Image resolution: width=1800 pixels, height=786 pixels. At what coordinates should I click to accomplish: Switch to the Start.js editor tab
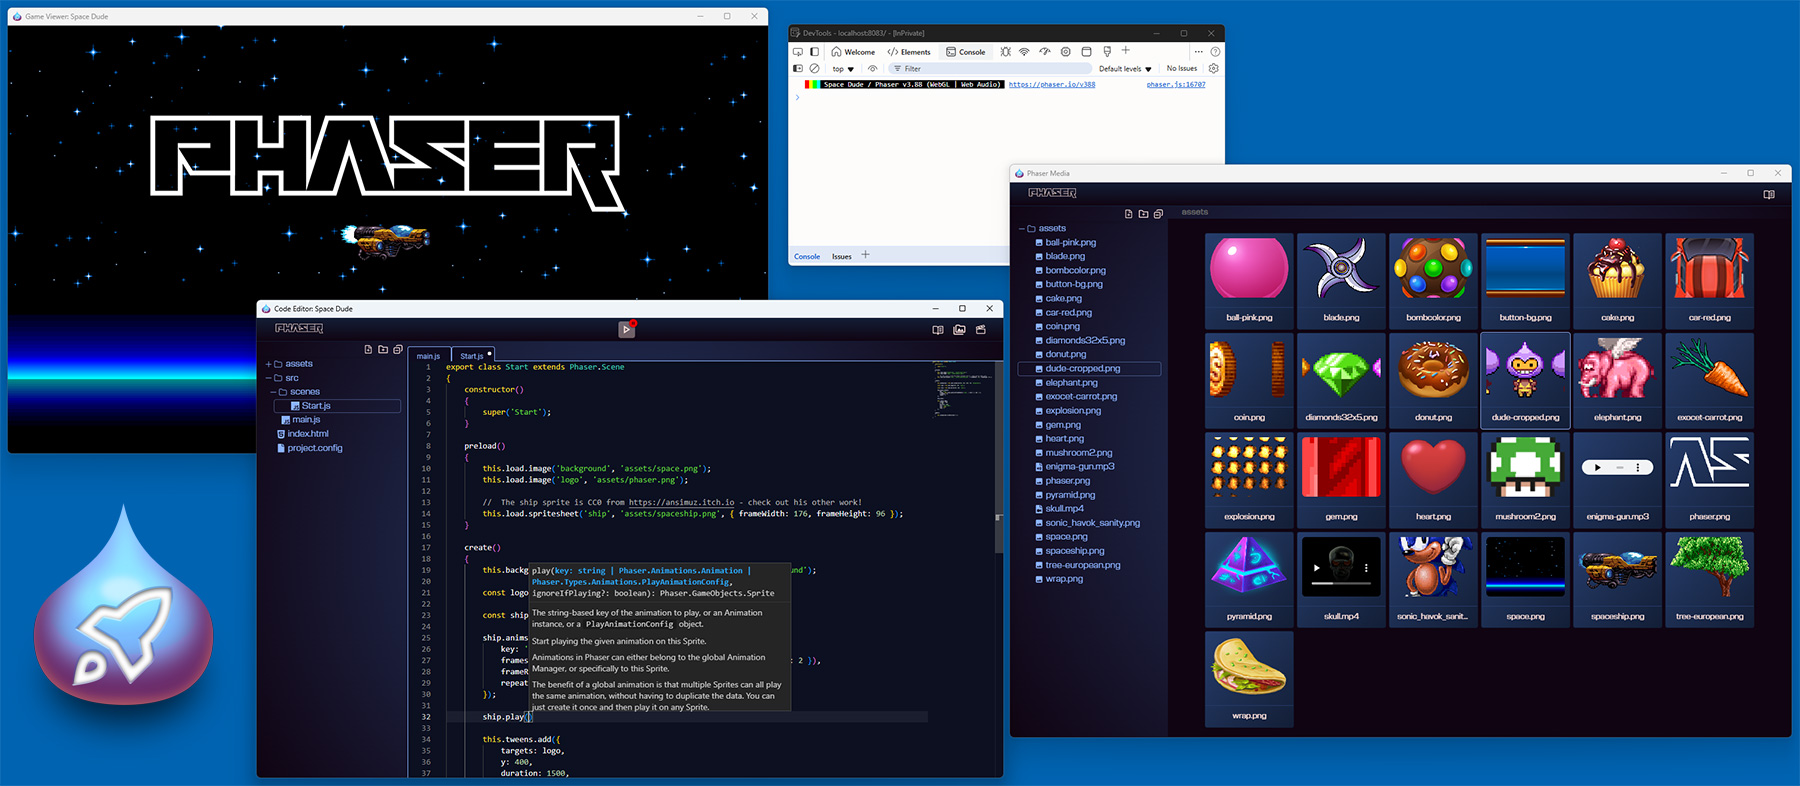[x=472, y=356]
